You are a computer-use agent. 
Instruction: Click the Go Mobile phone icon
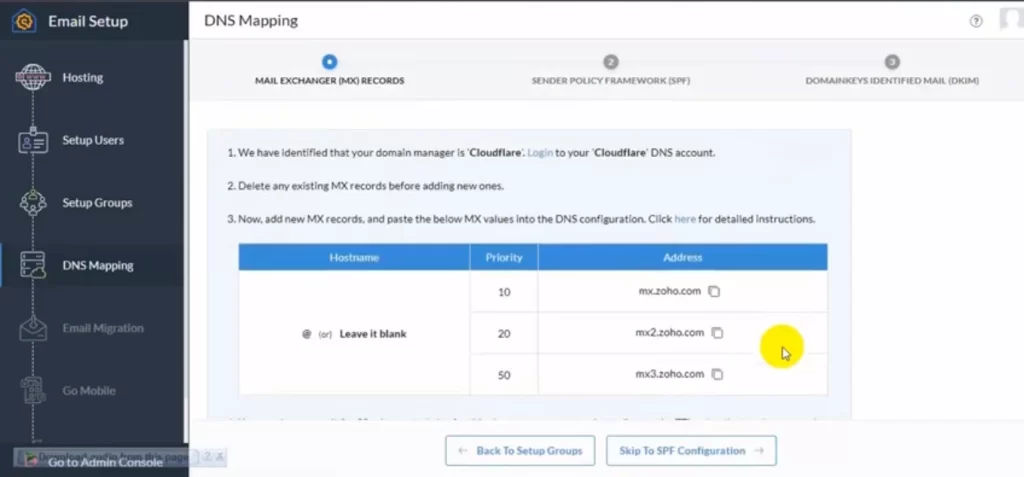point(33,391)
